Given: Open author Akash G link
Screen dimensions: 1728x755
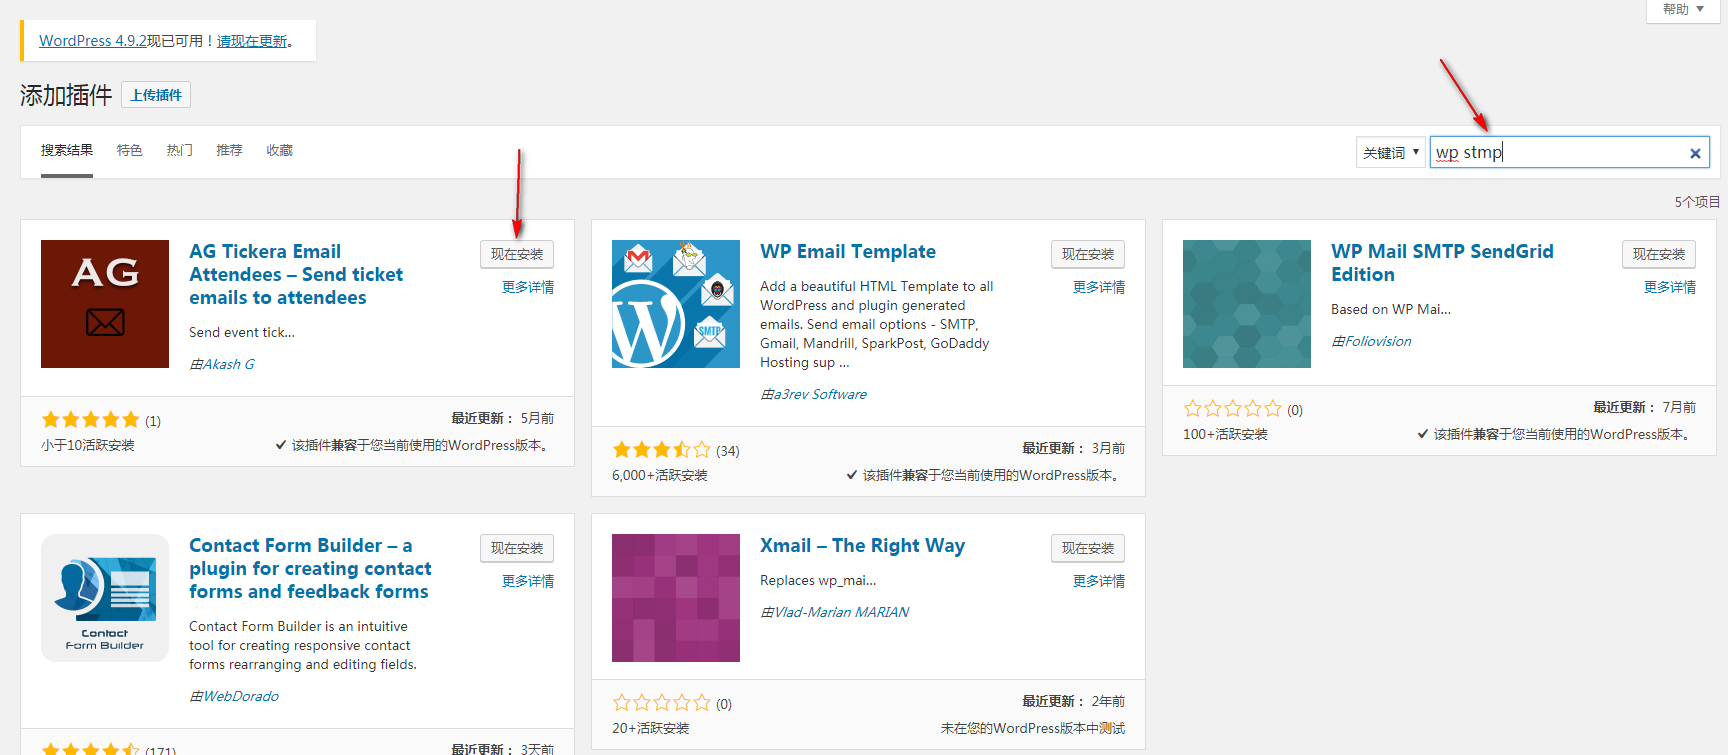Looking at the screenshot, I should coord(229,364).
